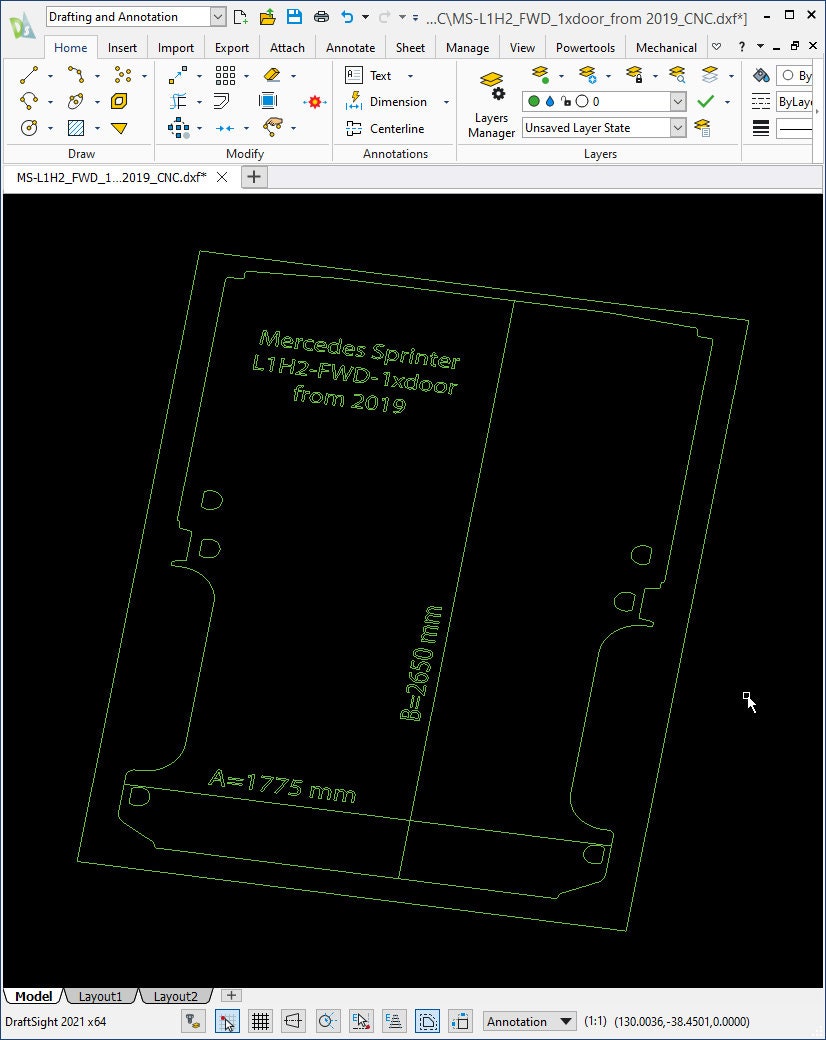Insert a Centerline annotation
This screenshot has height=1040, width=826.
pos(385,129)
